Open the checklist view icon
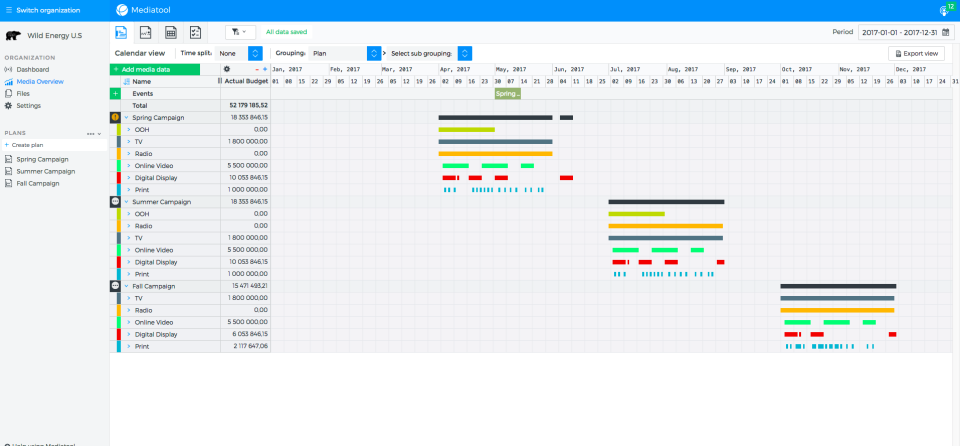The image size is (960, 446). (x=196, y=32)
